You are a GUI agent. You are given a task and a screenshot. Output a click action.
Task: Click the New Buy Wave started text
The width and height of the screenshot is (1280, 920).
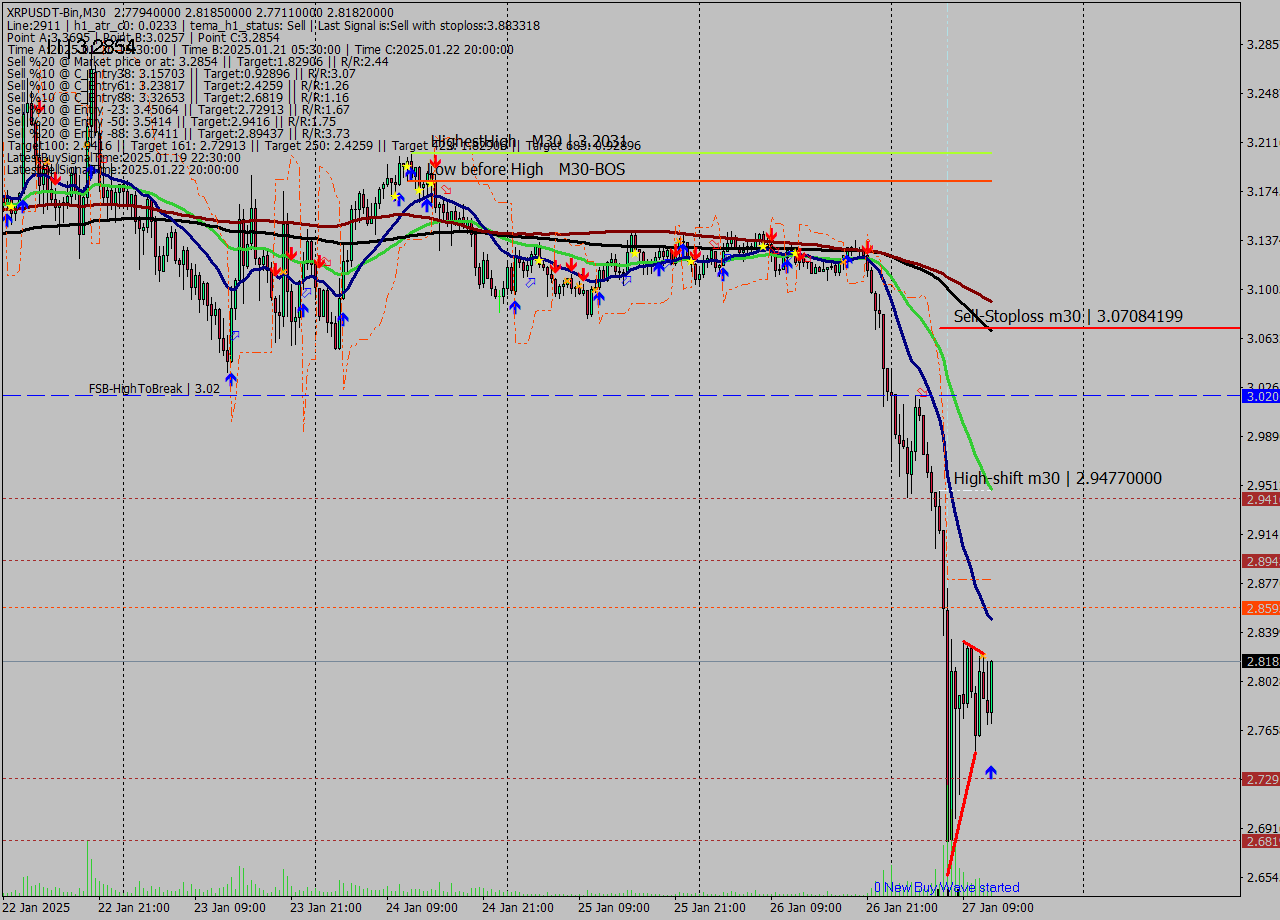pos(947,887)
